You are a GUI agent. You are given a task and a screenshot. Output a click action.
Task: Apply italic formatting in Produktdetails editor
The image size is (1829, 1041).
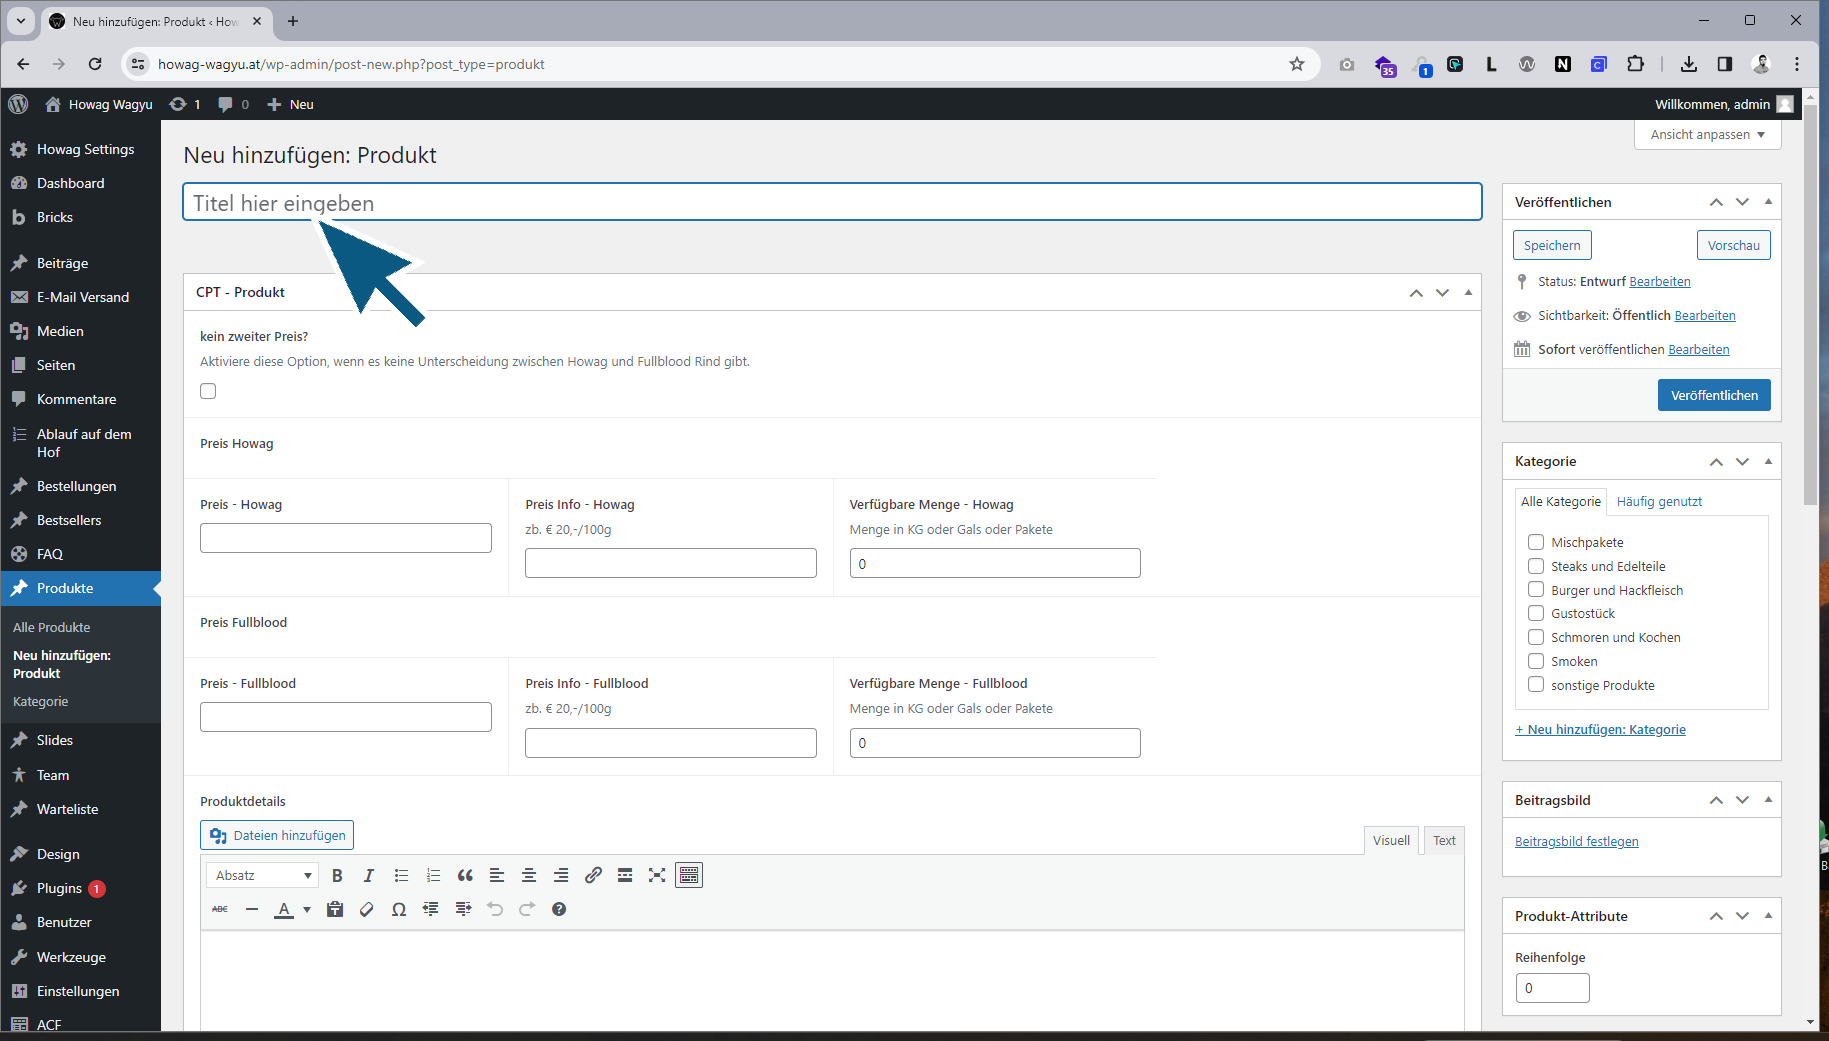(x=369, y=875)
